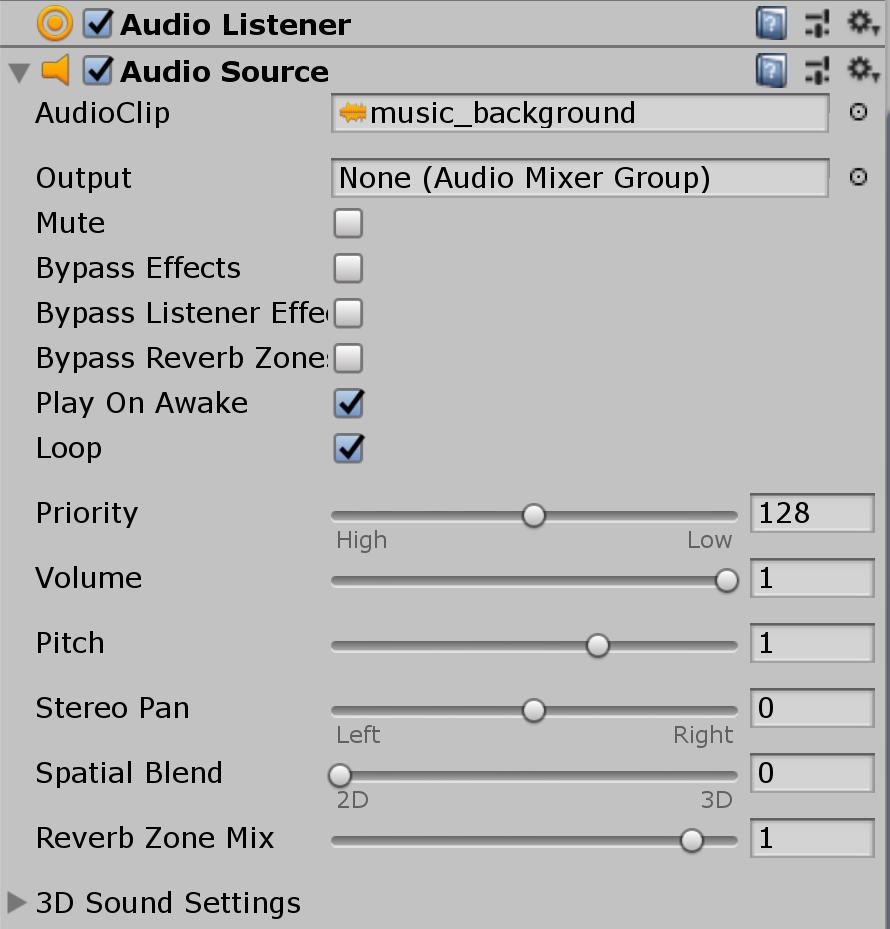This screenshot has width=890, height=929.
Task: Expand the 3D Sound Settings section
Action: pos(17,902)
